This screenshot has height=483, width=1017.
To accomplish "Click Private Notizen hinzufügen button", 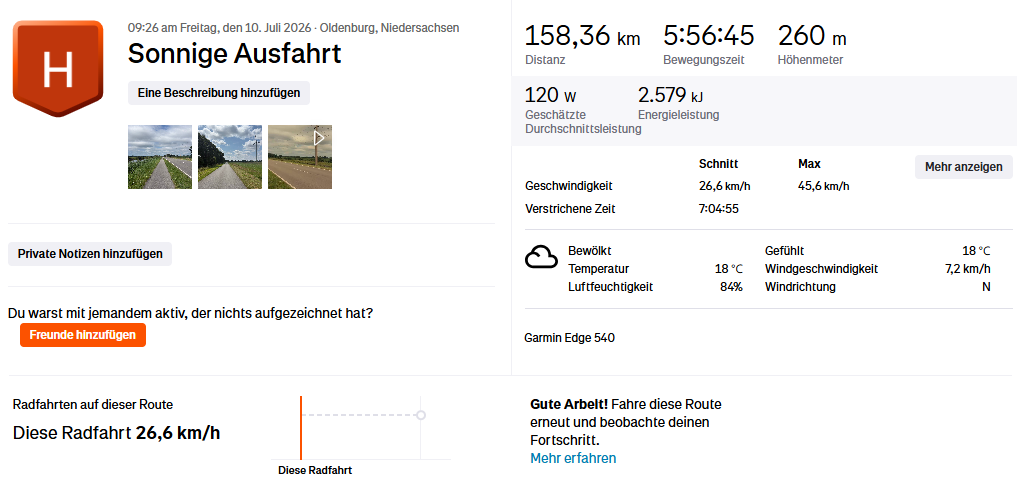I will [90, 253].
